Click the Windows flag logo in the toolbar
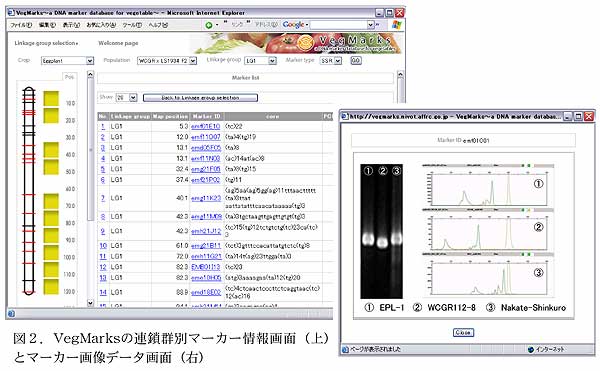Image resolution: width=600 pixels, height=371 pixels. pos(397,25)
